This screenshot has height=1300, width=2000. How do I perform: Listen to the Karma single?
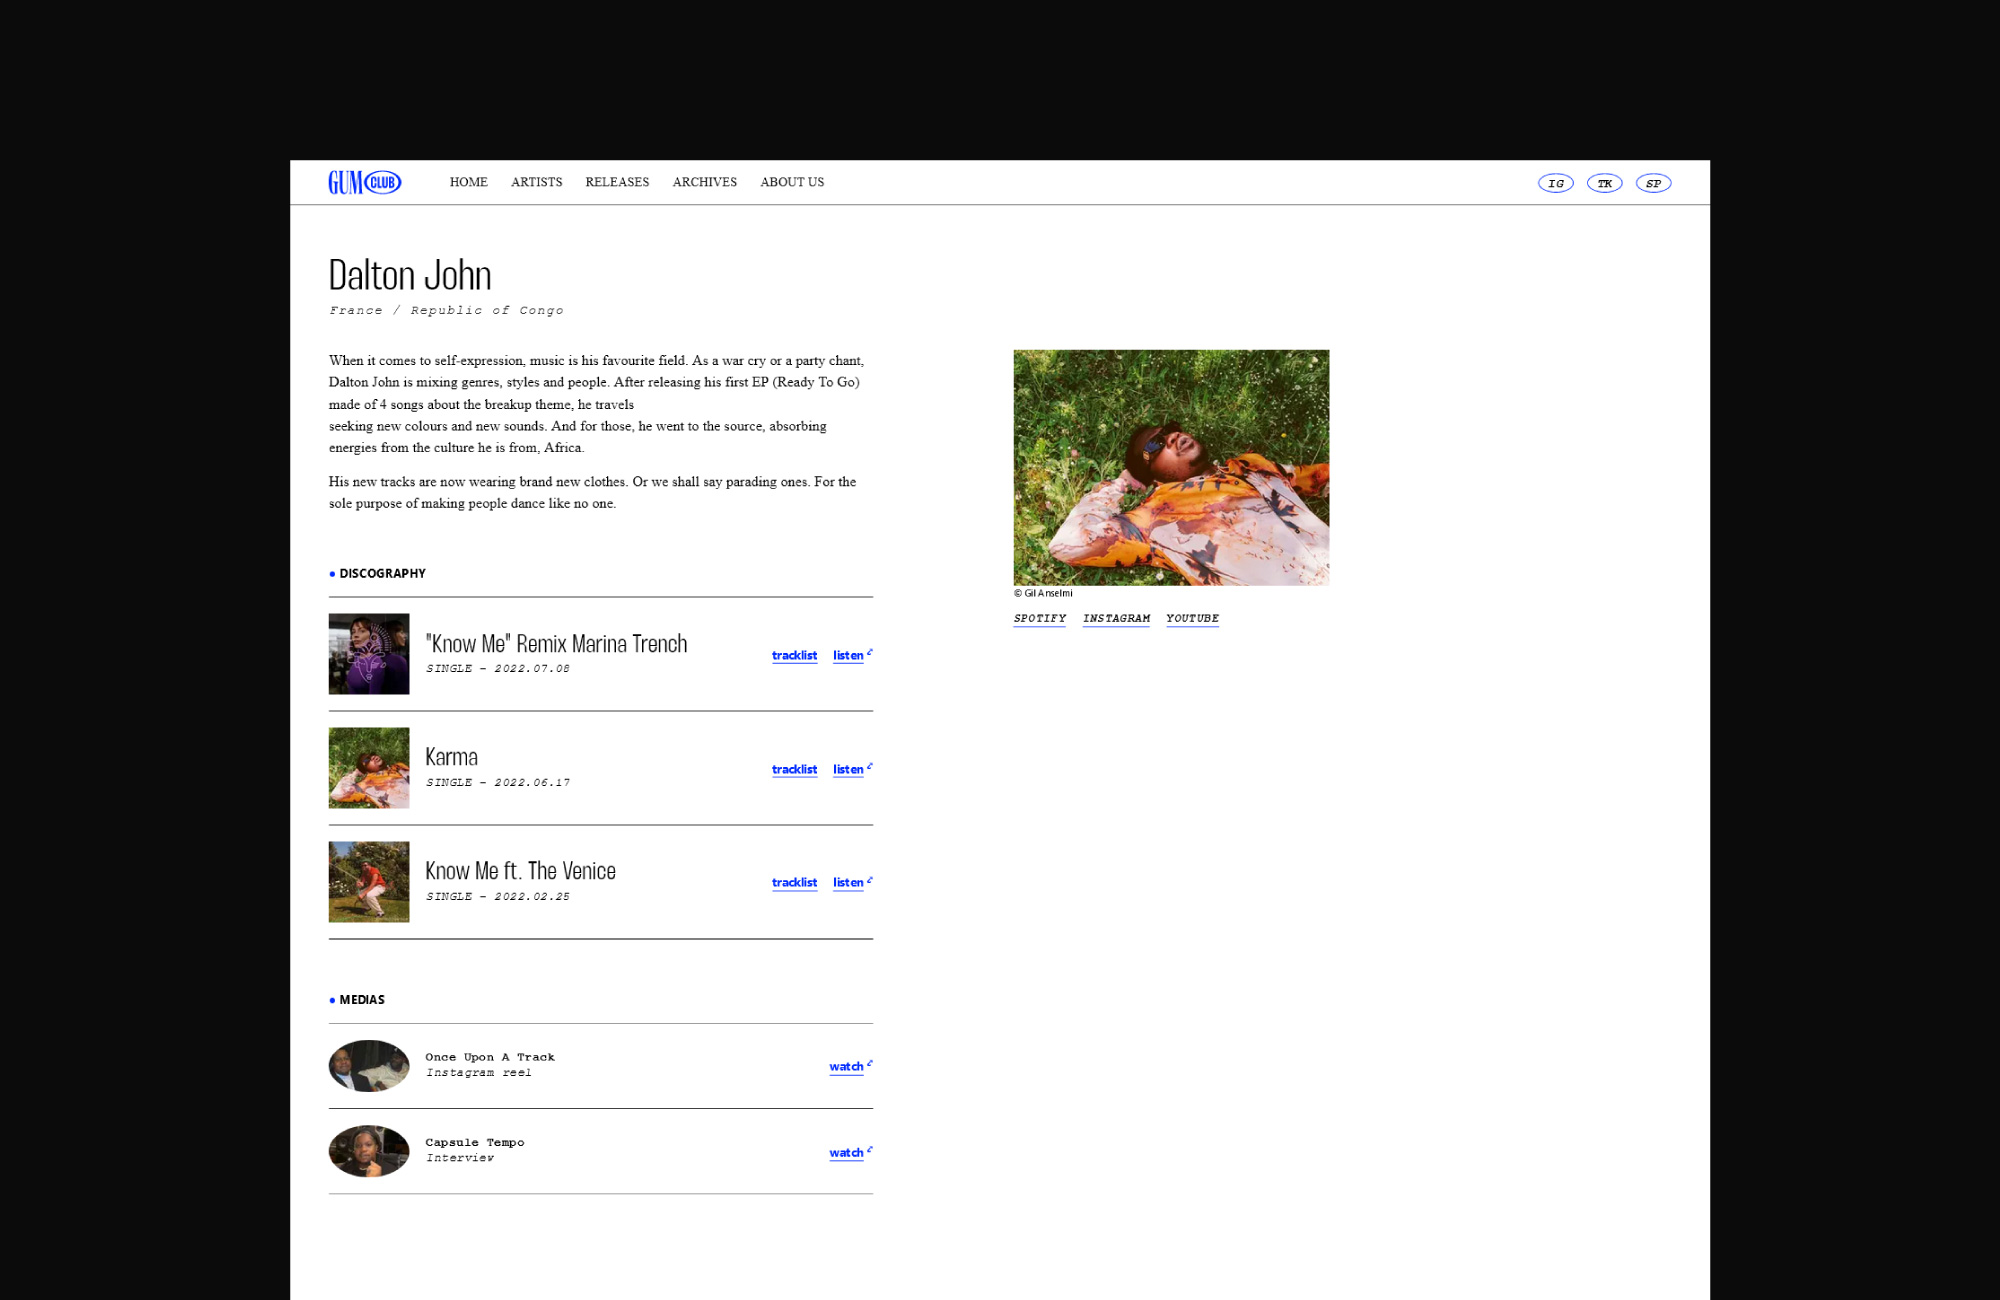[849, 769]
